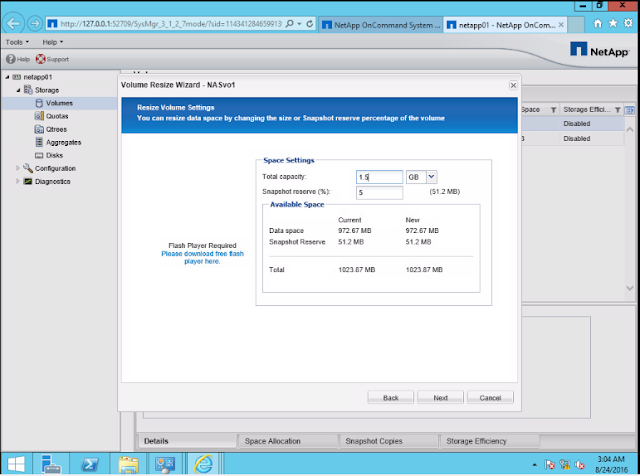Click the Quotas icon in tree
This screenshot has width=640, height=476.
pyautogui.click(x=39, y=116)
